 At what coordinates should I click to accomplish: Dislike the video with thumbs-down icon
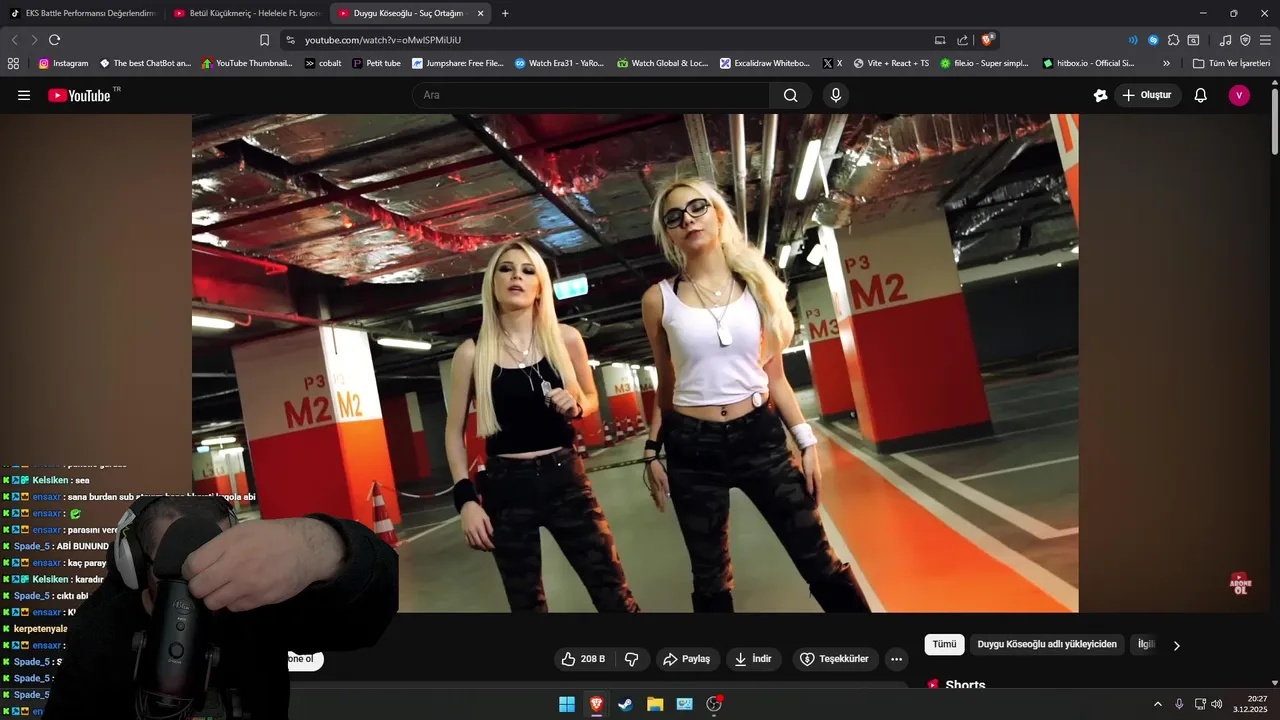tap(632, 659)
